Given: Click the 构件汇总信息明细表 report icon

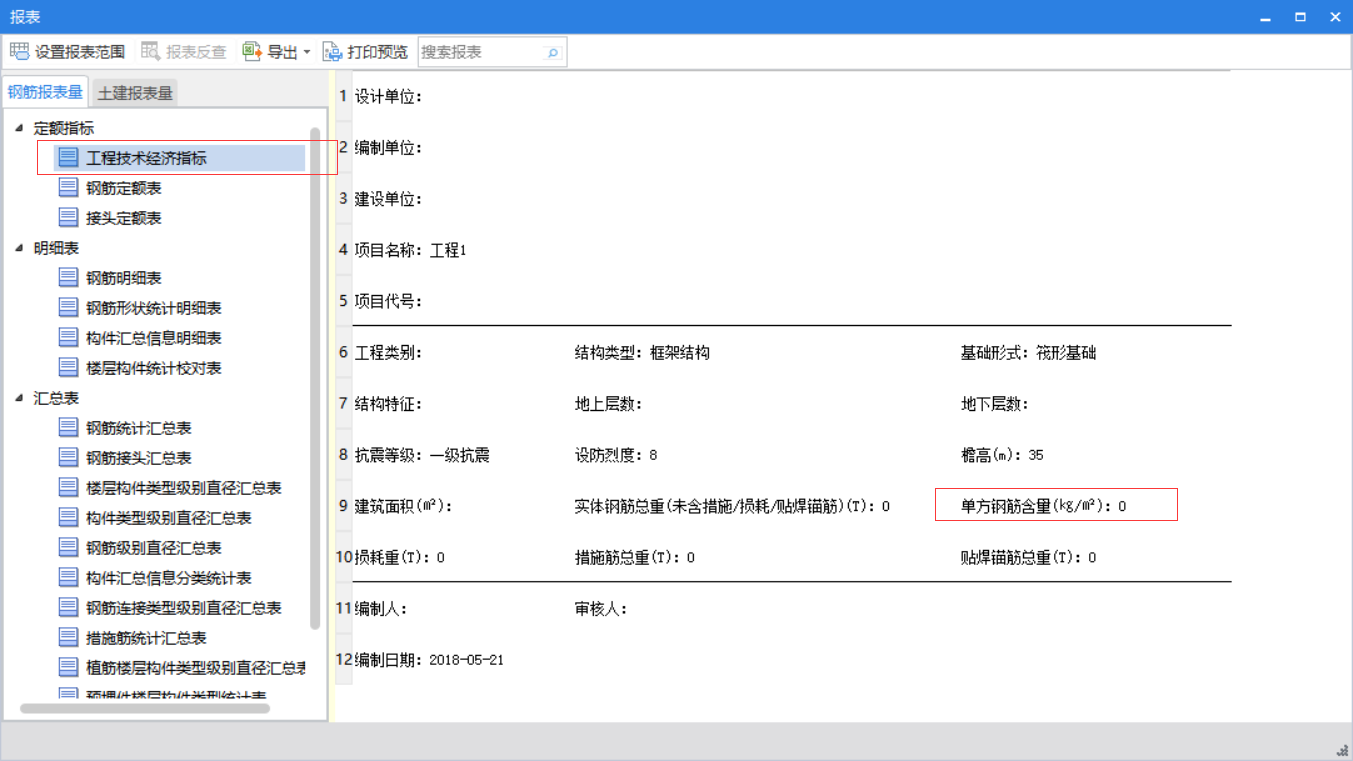Looking at the screenshot, I should (x=68, y=338).
